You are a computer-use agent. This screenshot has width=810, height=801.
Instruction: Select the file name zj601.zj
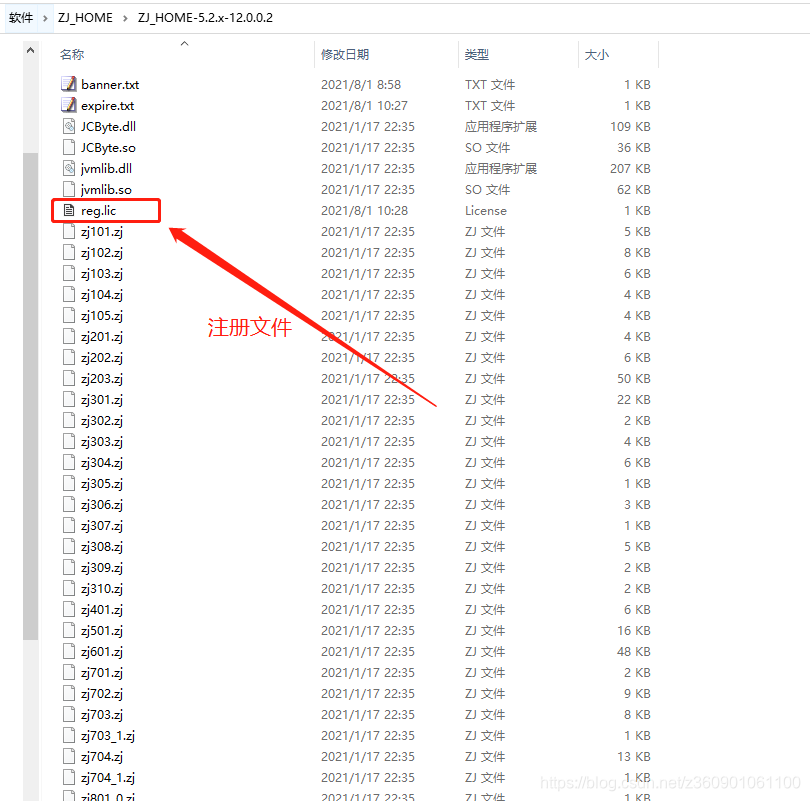click(102, 652)
